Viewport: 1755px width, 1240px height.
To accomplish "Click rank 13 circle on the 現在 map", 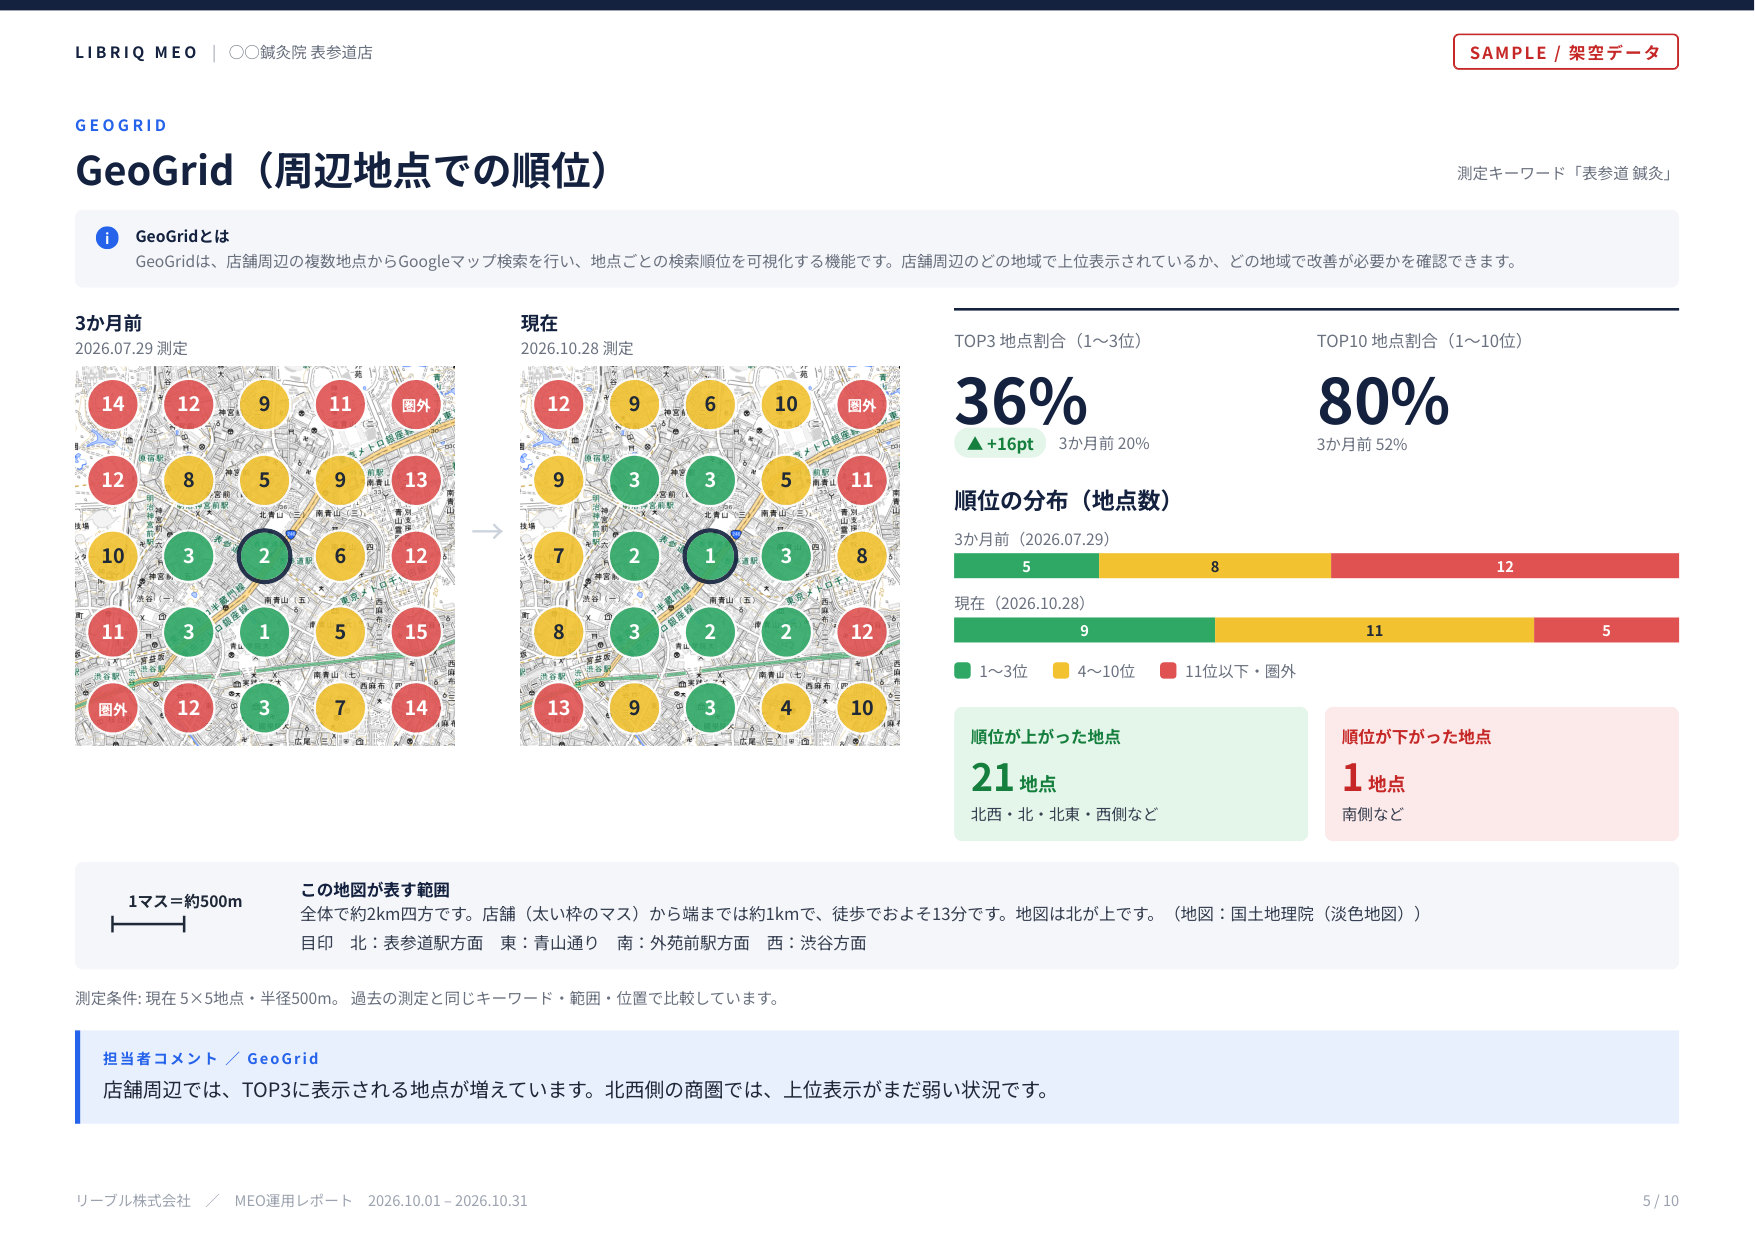I will coord(559,708).
